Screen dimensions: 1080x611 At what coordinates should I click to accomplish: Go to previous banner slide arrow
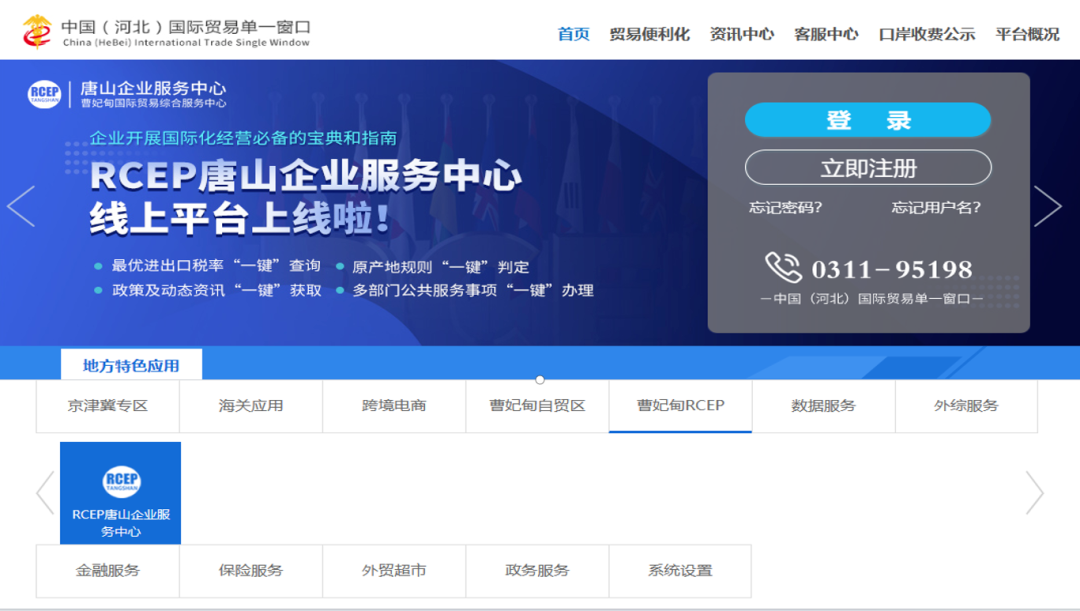point(21,206)
